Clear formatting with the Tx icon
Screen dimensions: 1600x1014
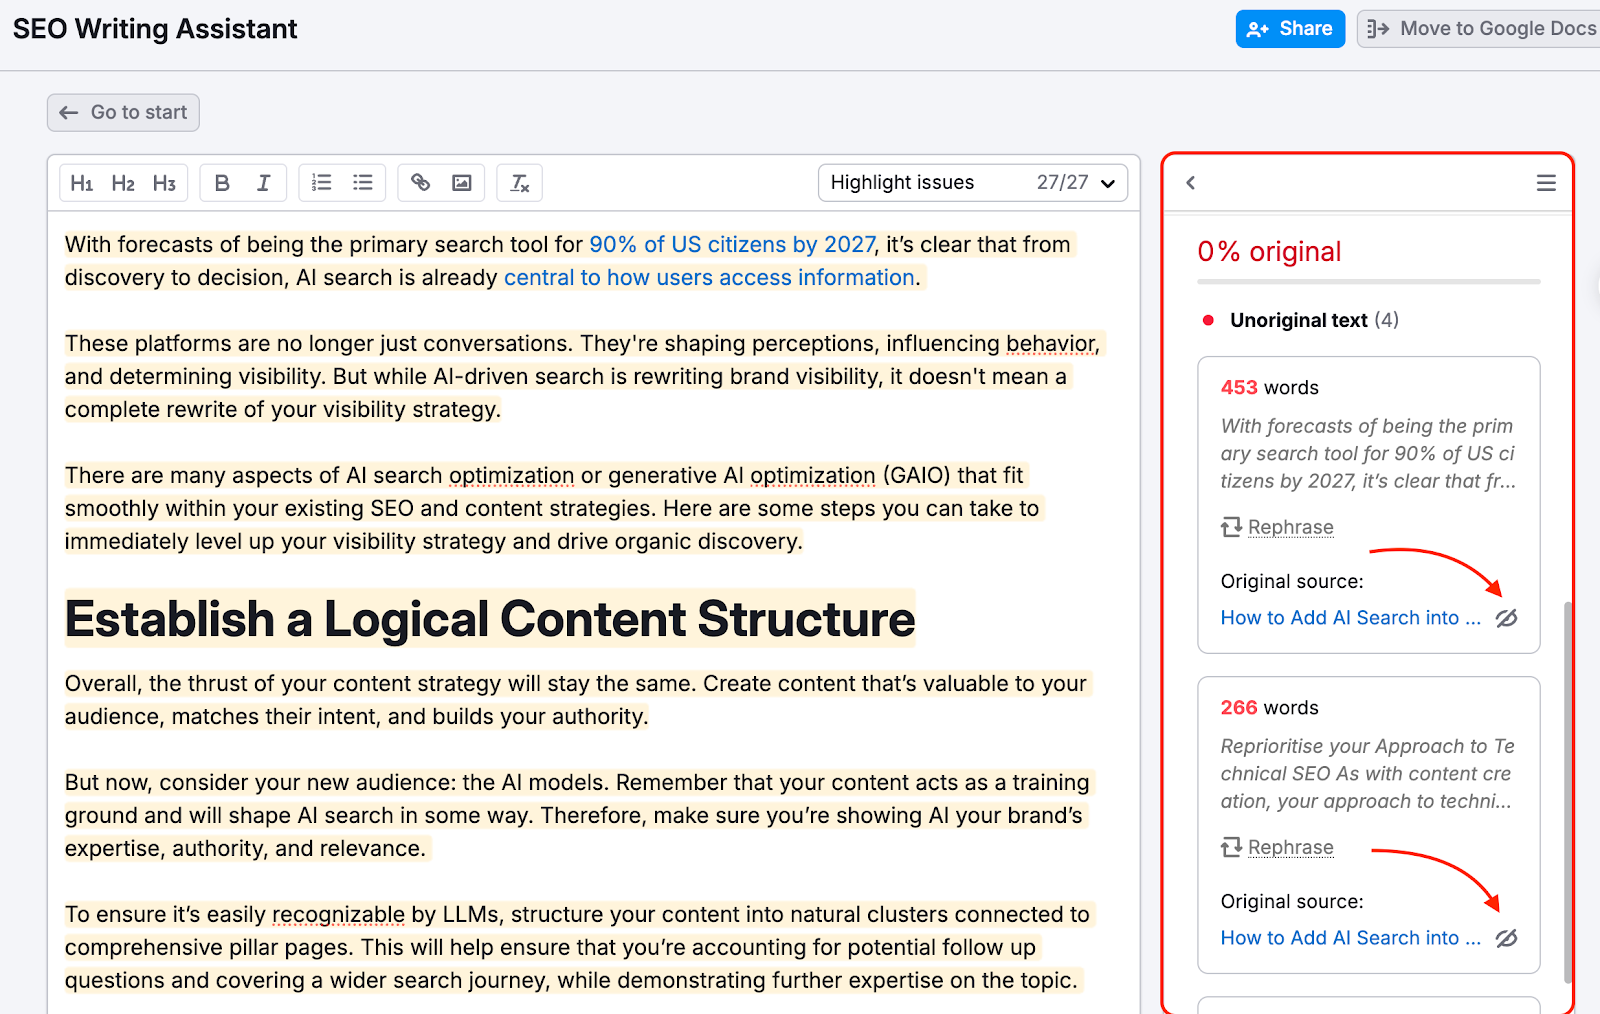519,182
